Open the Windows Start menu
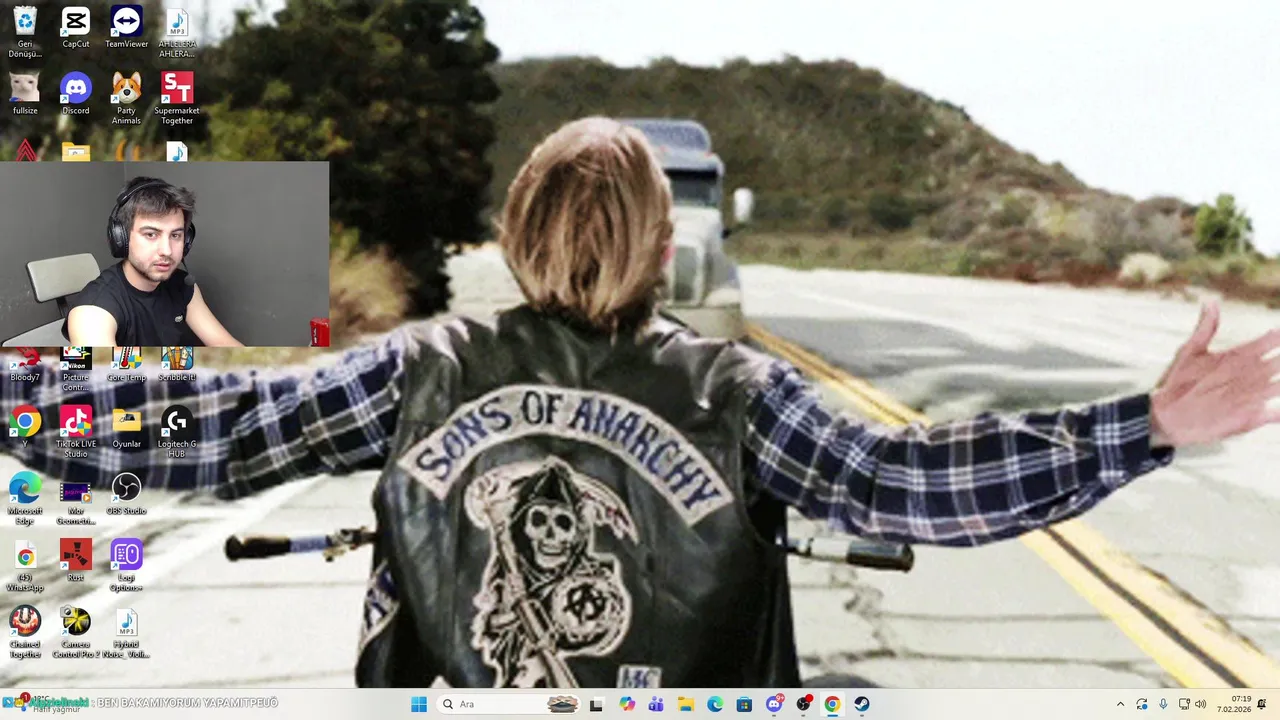1280x720 pixels. (419, 704)
